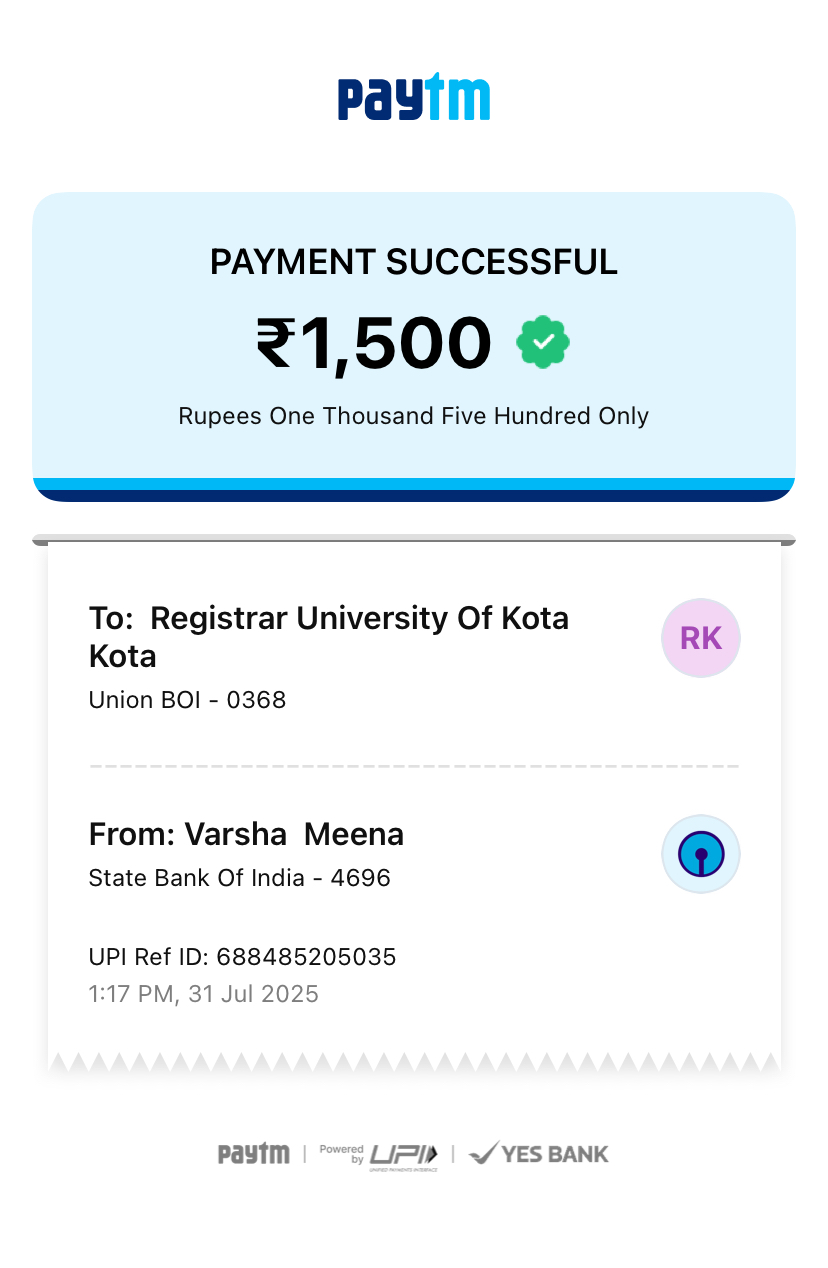The height and width of the screenshot is (1268, 828).
Task: Click State Bank Of India - 4696 account
Action: 240,878
